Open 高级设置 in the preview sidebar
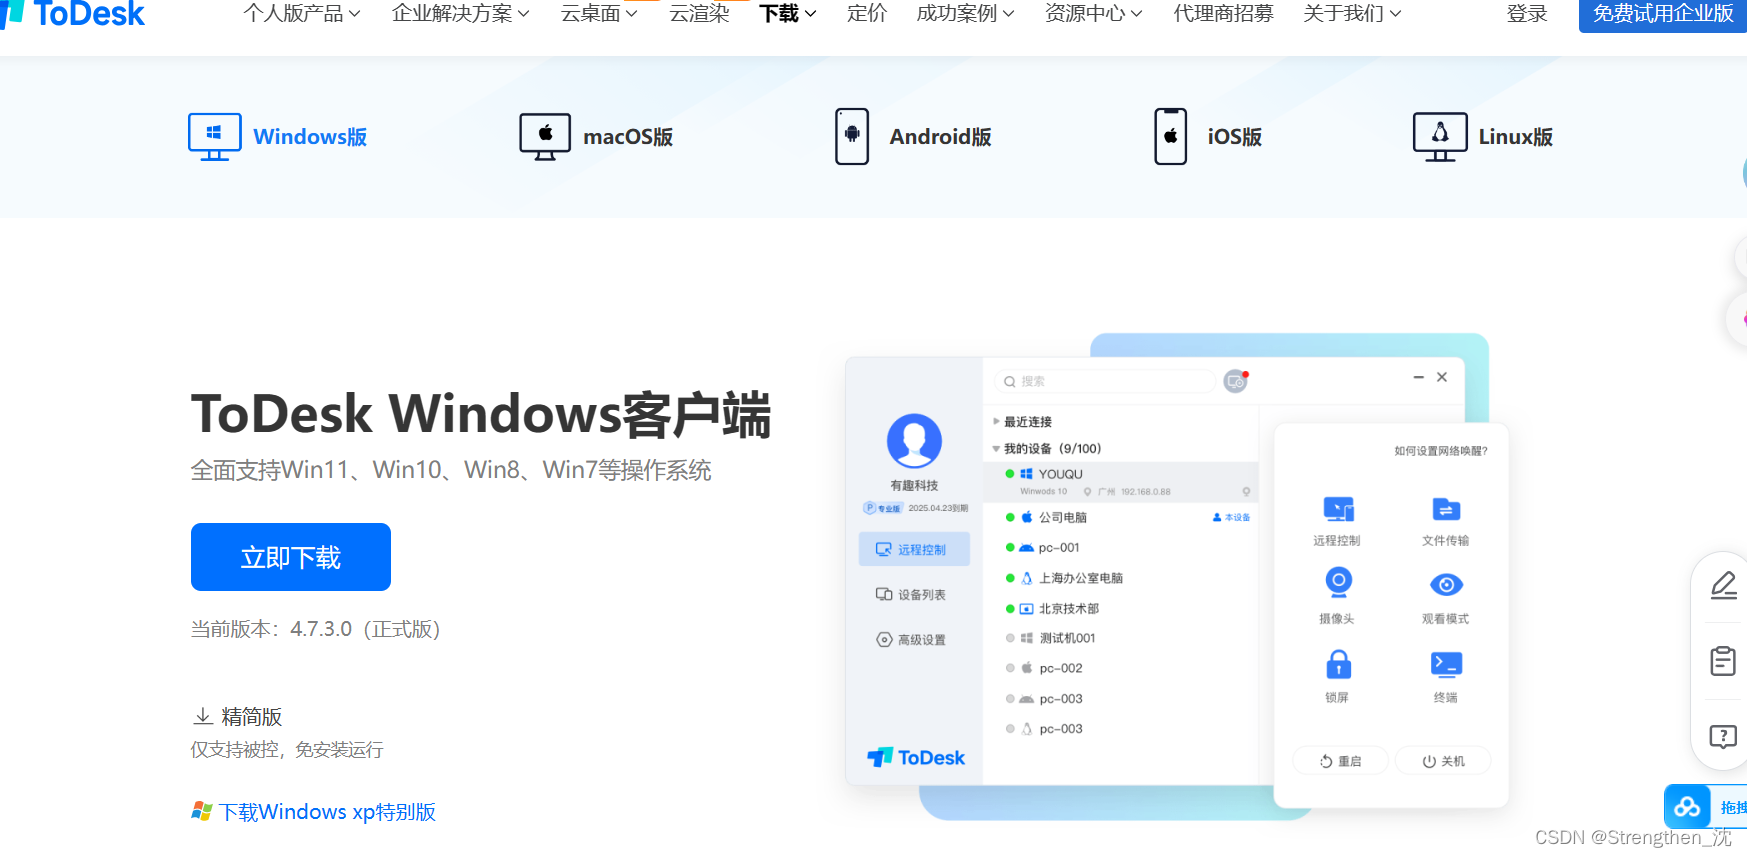This screenshot has width=1747, height=857. 911,639
